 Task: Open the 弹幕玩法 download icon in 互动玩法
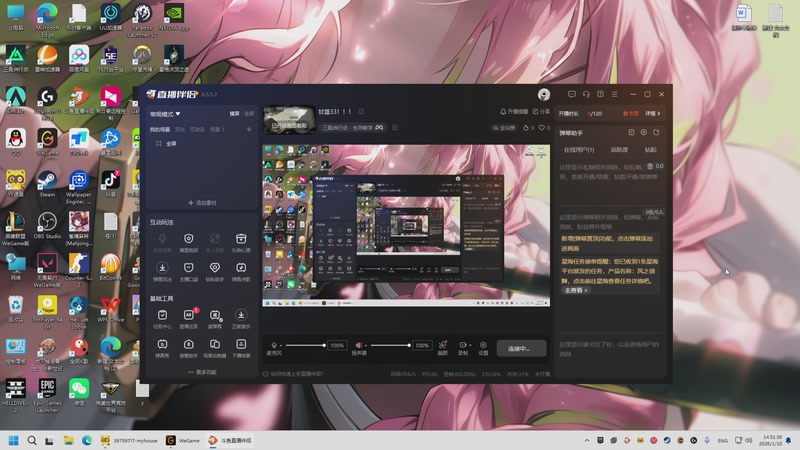[x=162, y=271]
